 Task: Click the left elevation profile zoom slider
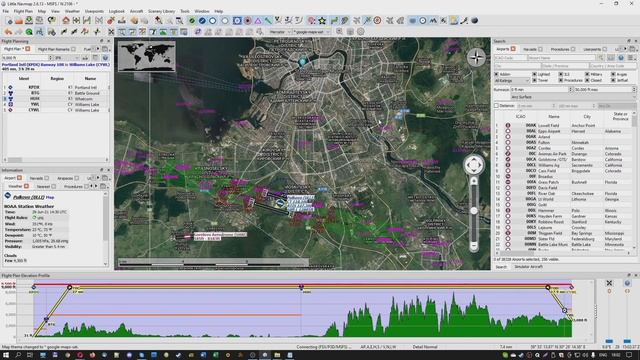(609, 341)
